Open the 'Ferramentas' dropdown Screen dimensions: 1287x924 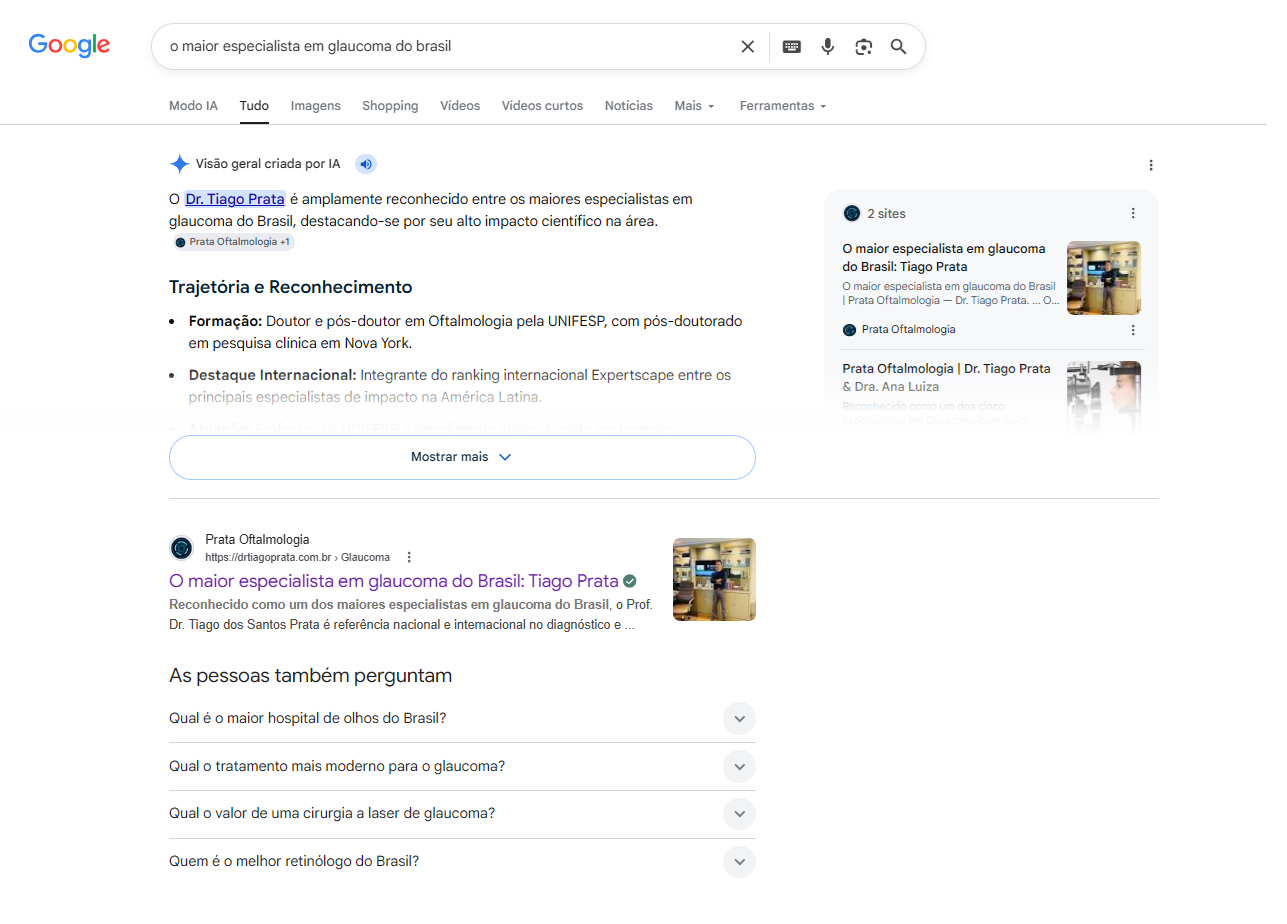(x=783, y=106)
